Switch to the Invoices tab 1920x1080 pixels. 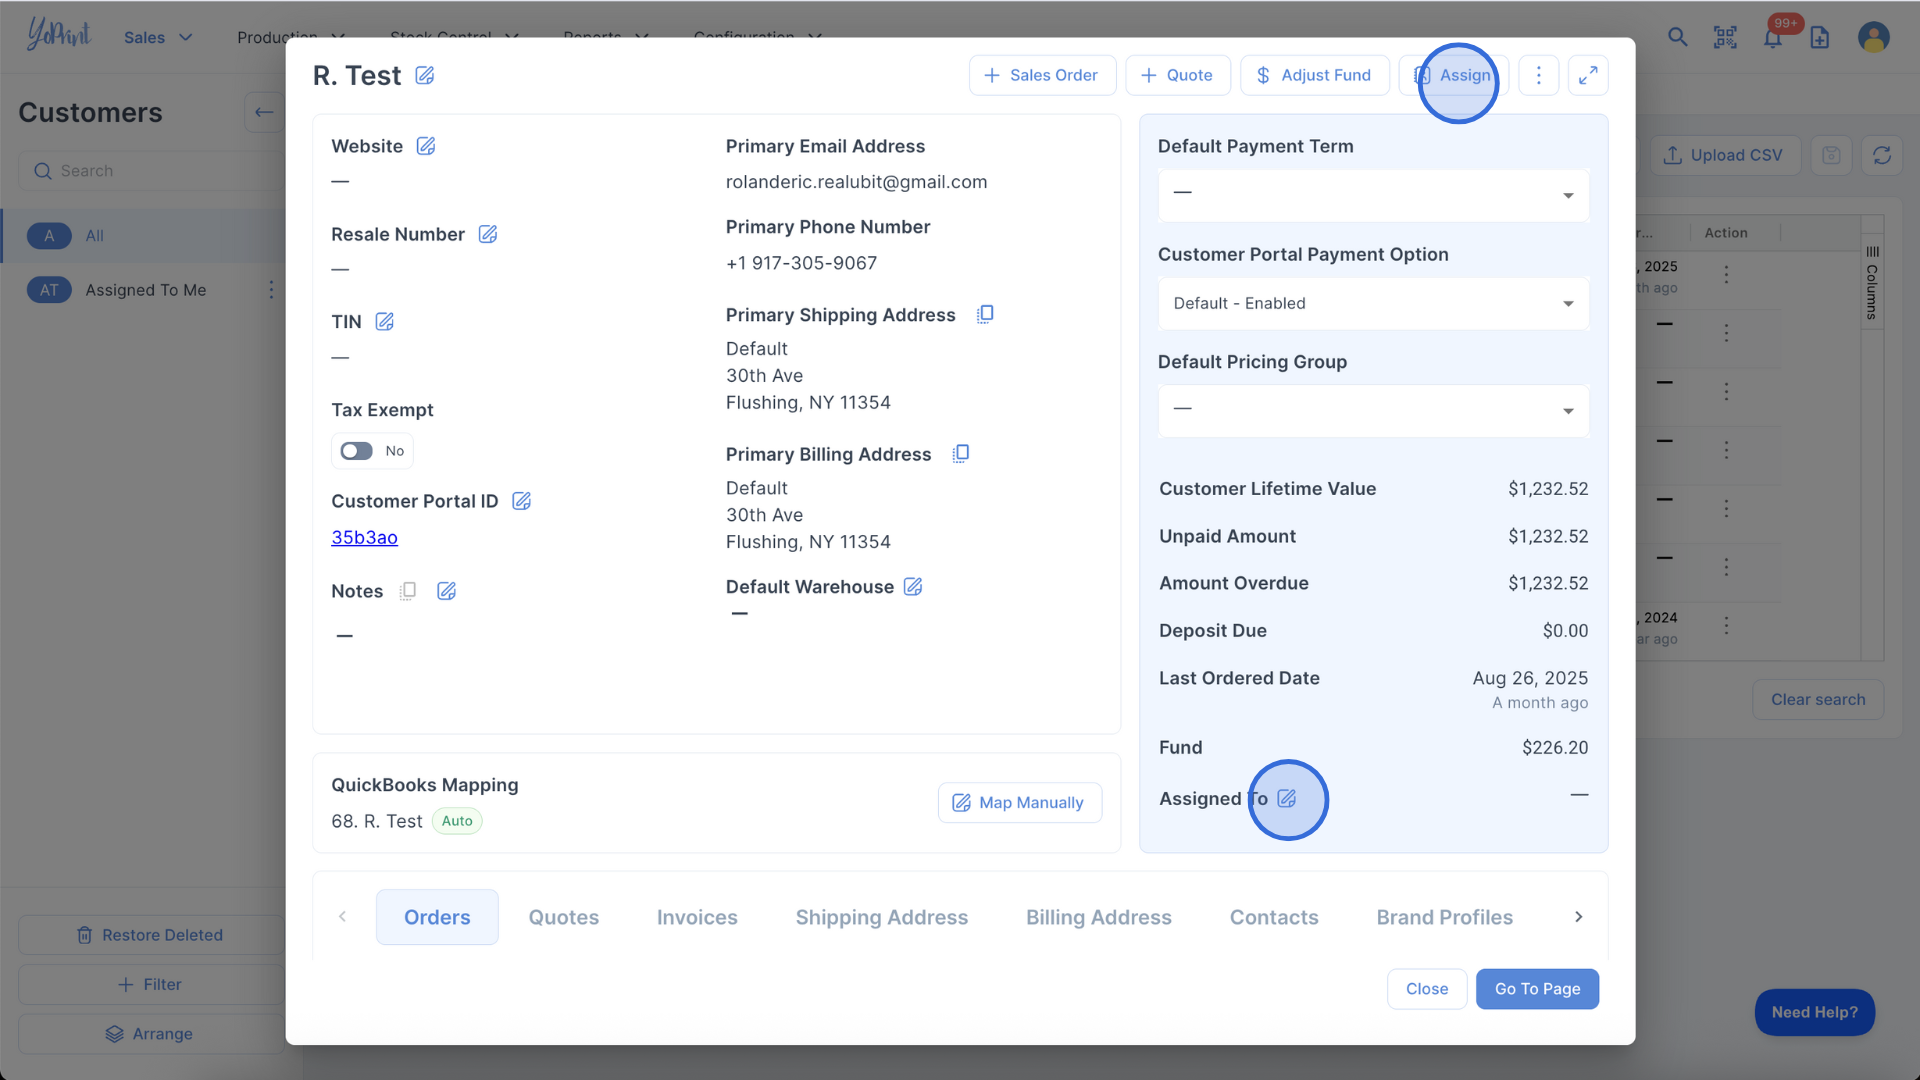[697, 917]
